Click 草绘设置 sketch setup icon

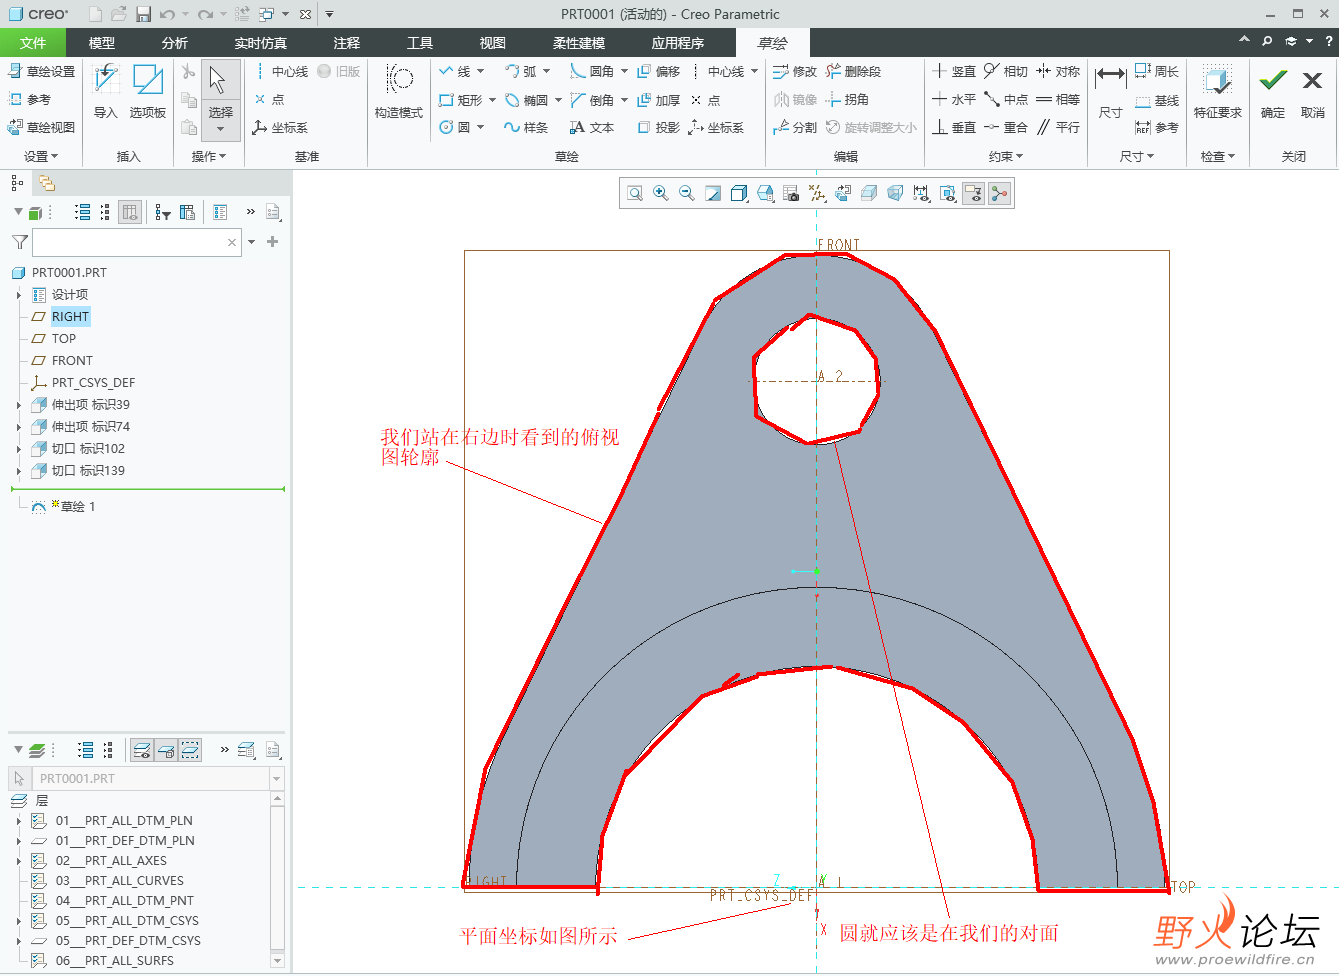41,72
